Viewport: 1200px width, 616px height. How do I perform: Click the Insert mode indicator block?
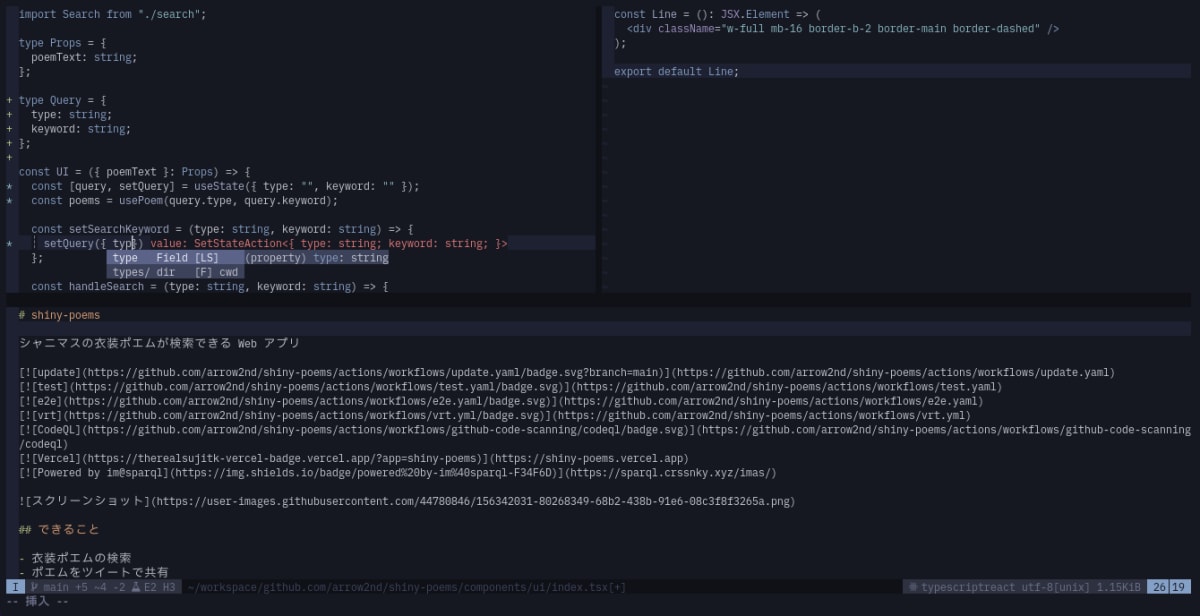tap(14, 587)
